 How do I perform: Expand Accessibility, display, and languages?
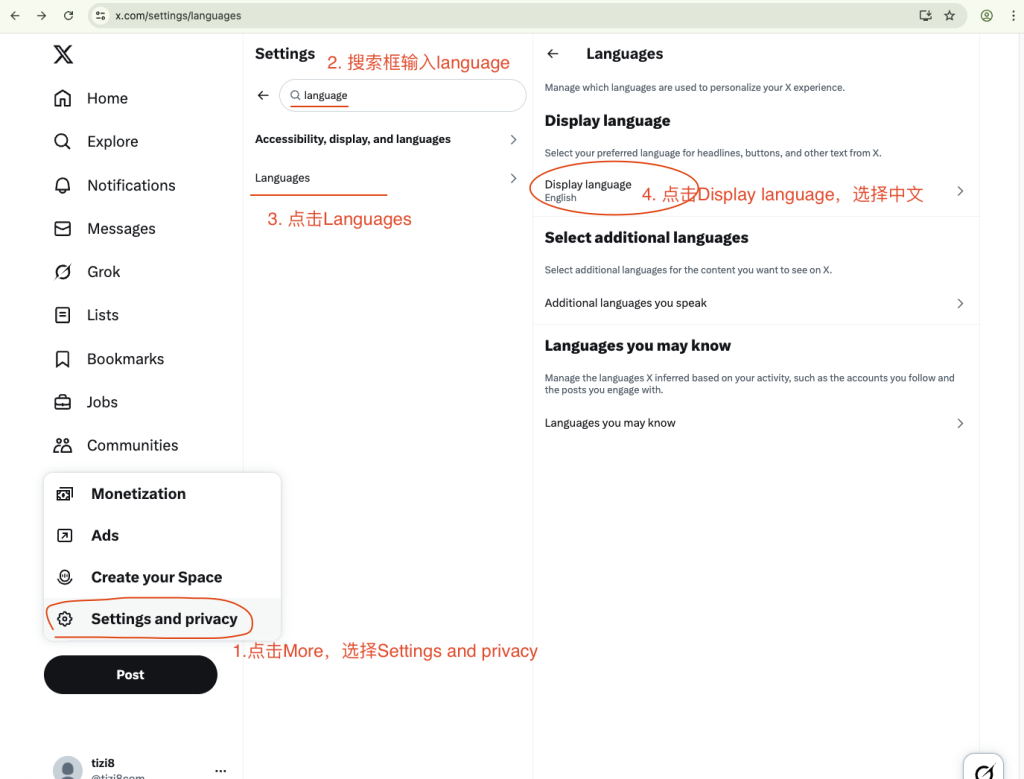(x=387, y=139)
